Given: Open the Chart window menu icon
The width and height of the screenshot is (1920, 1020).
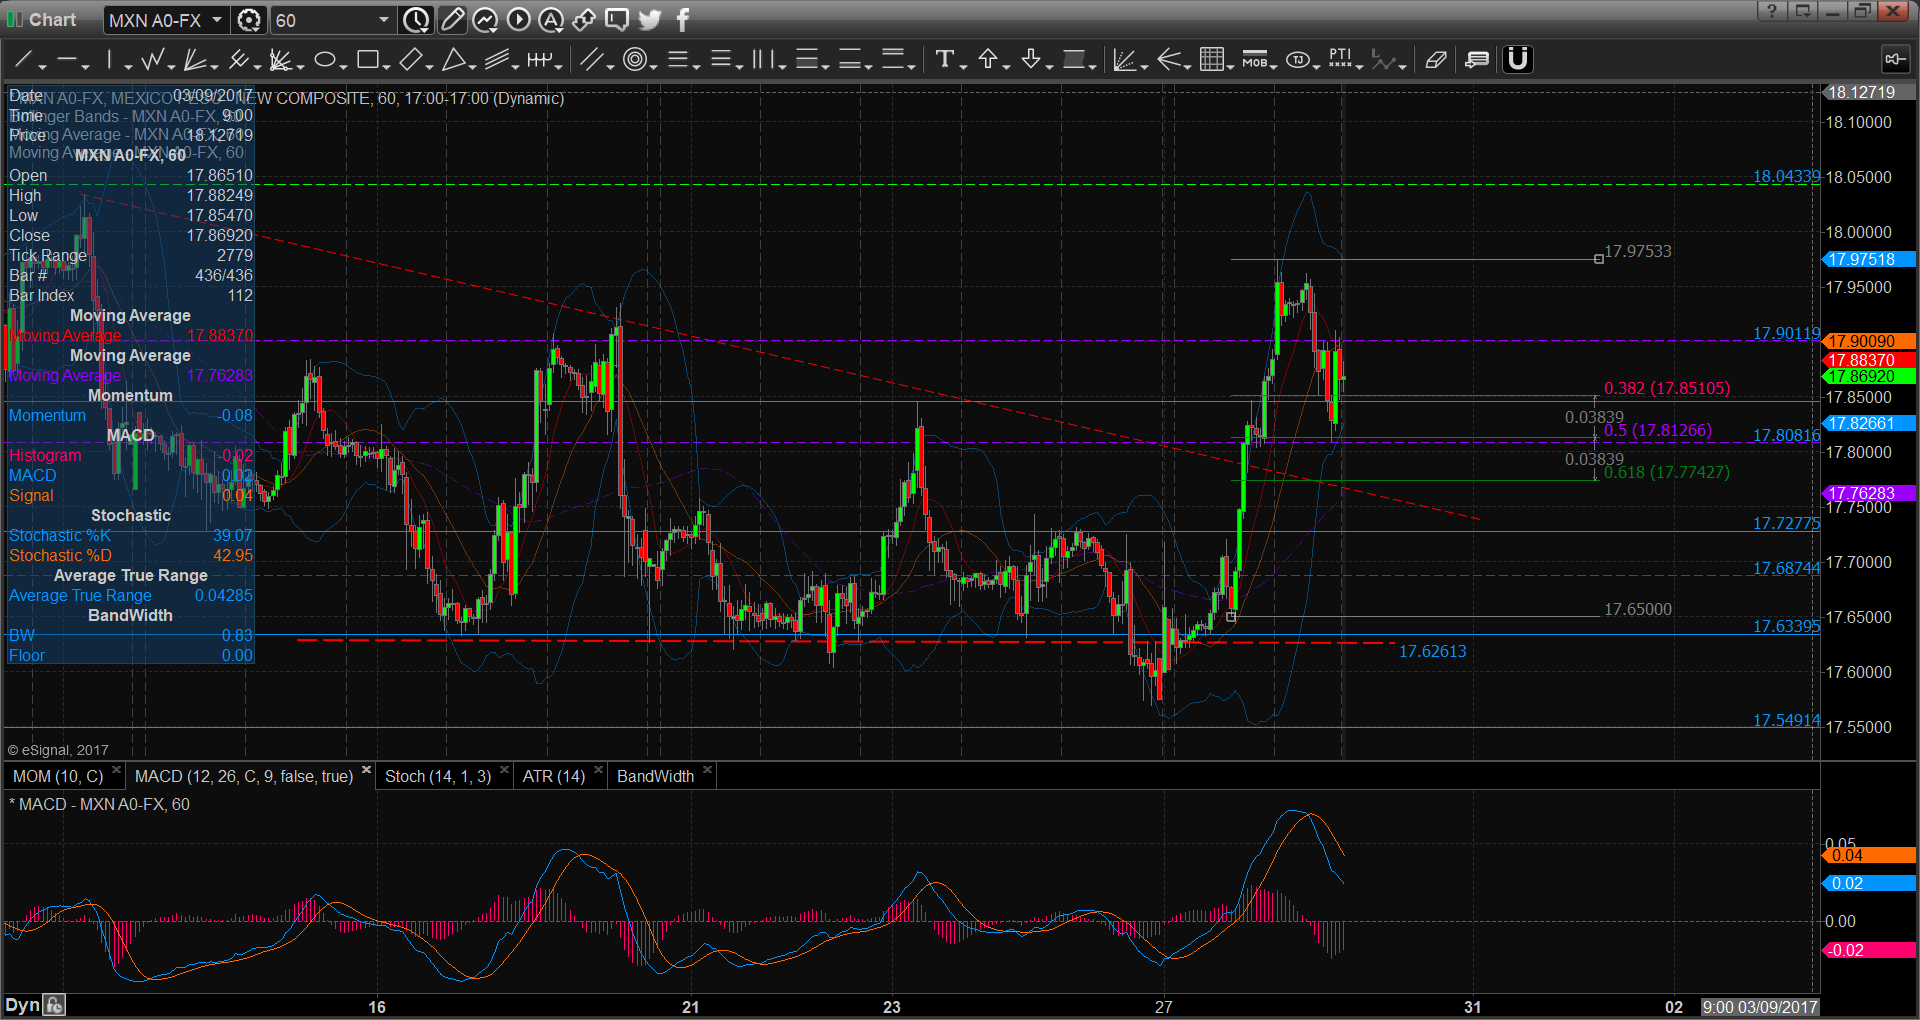Looking at the screenshot, I should (x=15, y=19).
